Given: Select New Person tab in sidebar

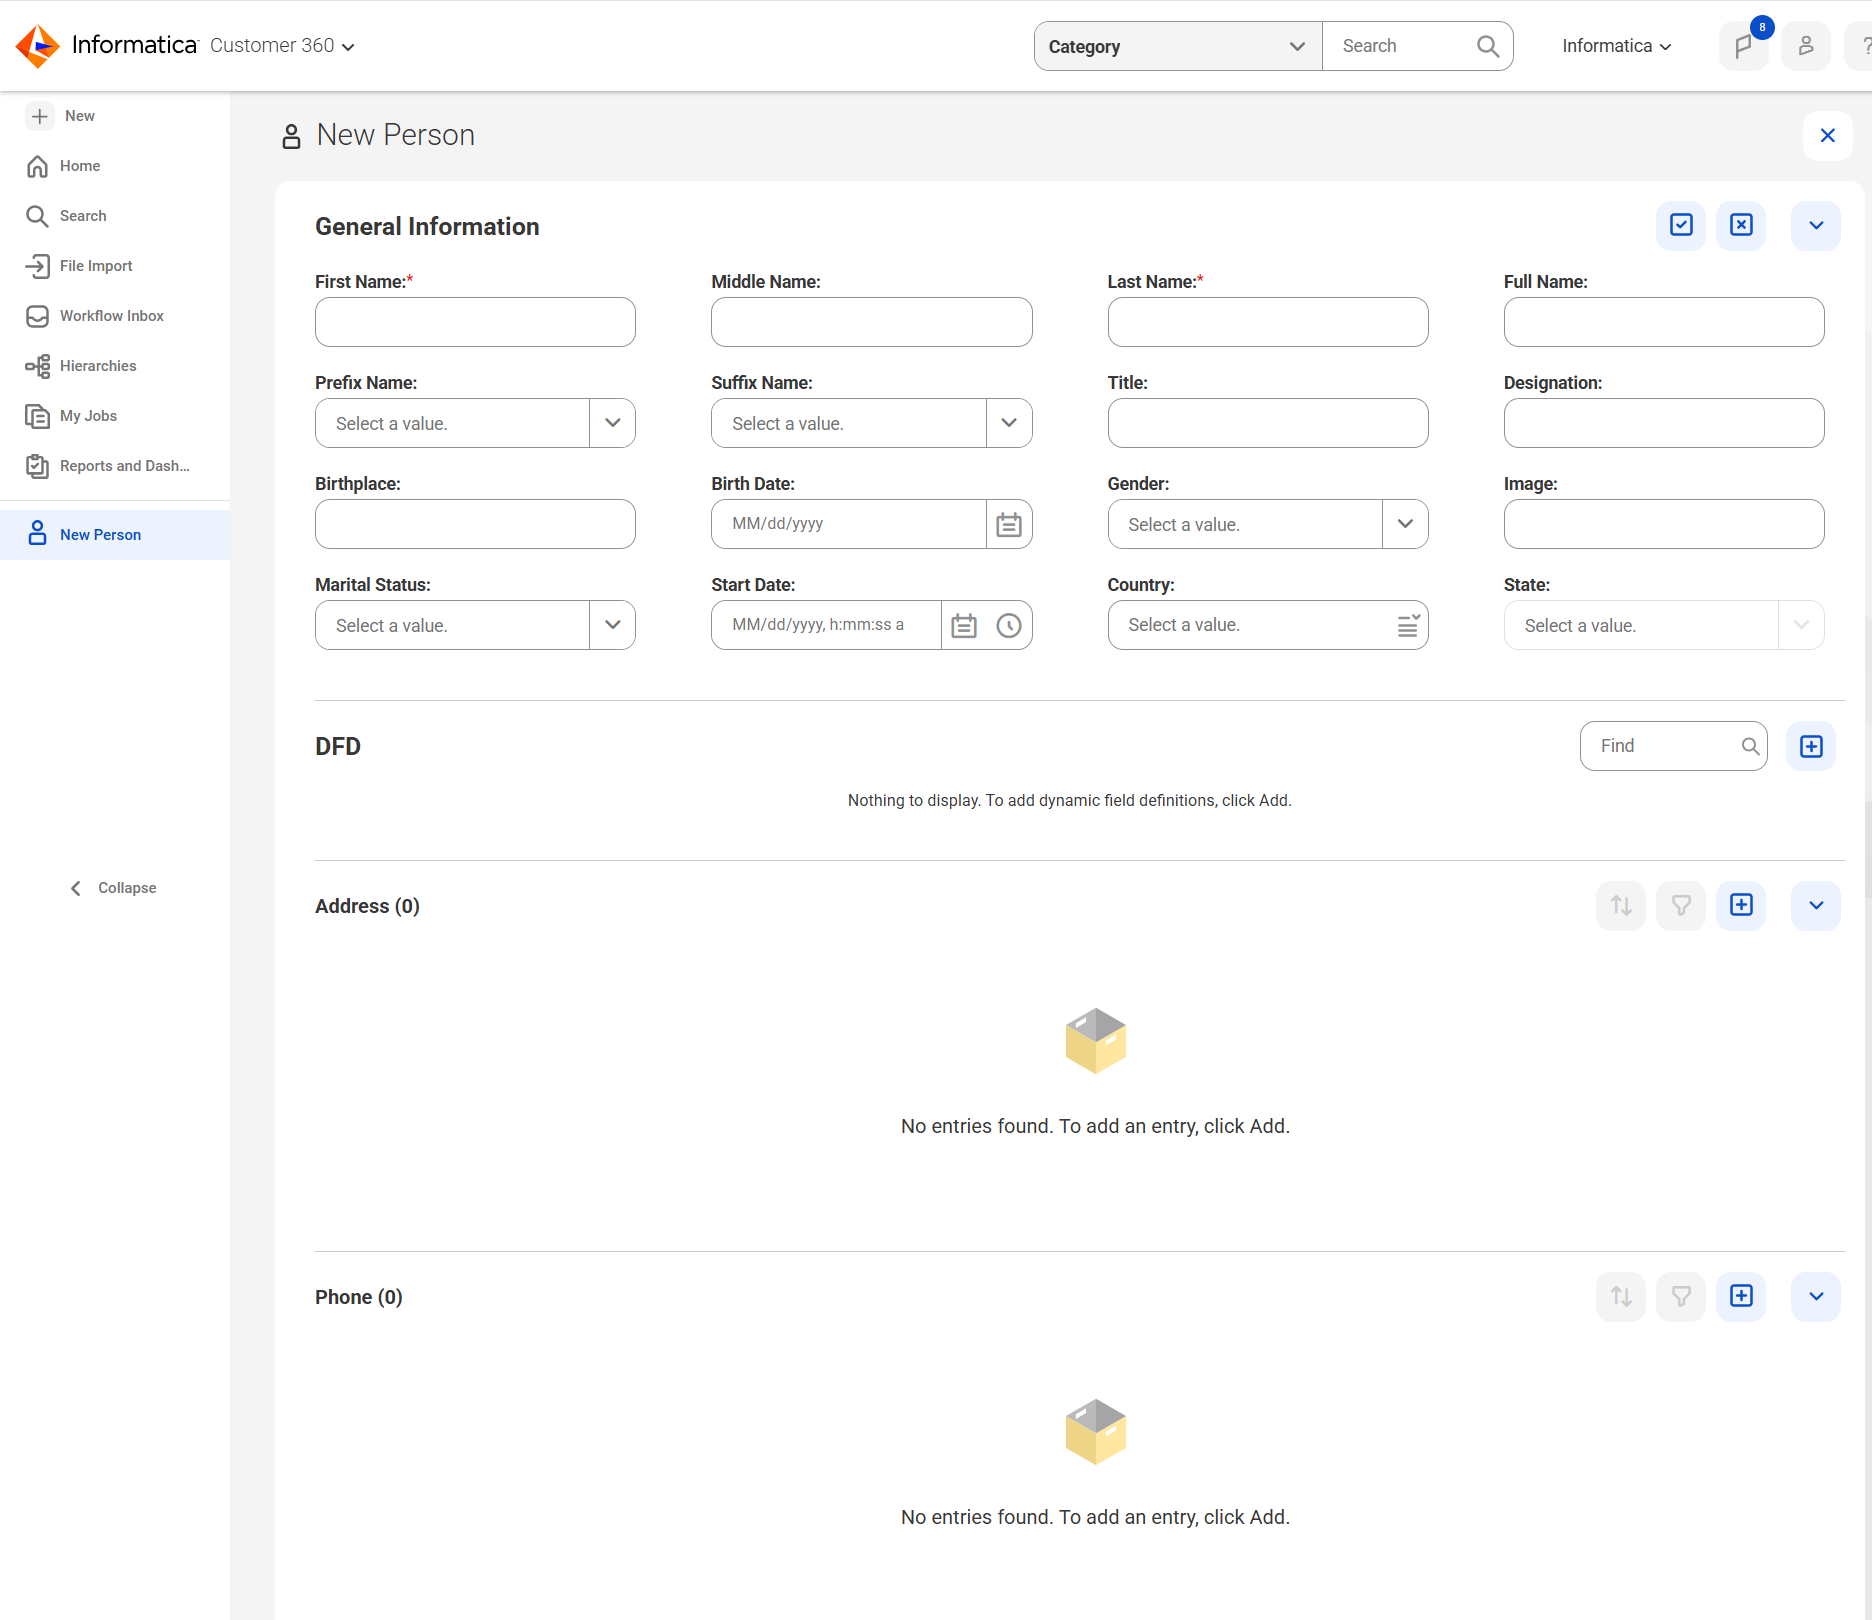Looking at the screenshot, I should [115, 535].
